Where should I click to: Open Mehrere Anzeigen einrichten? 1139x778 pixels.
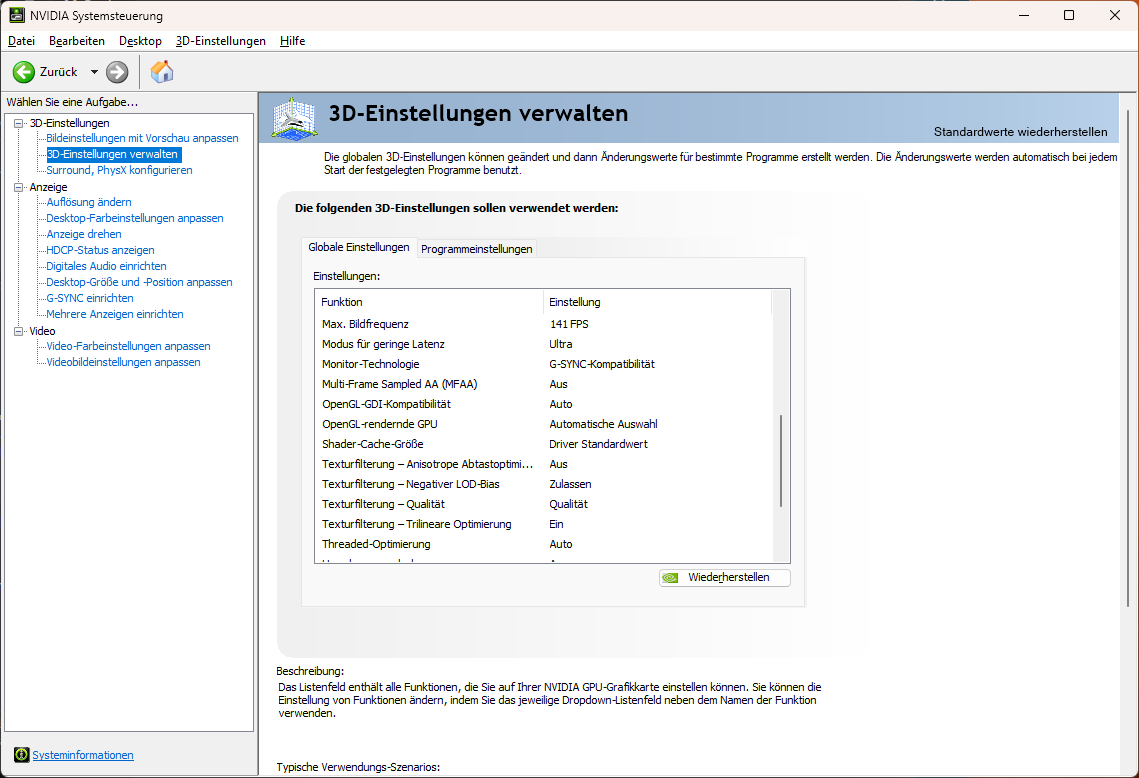coord(115,314)
